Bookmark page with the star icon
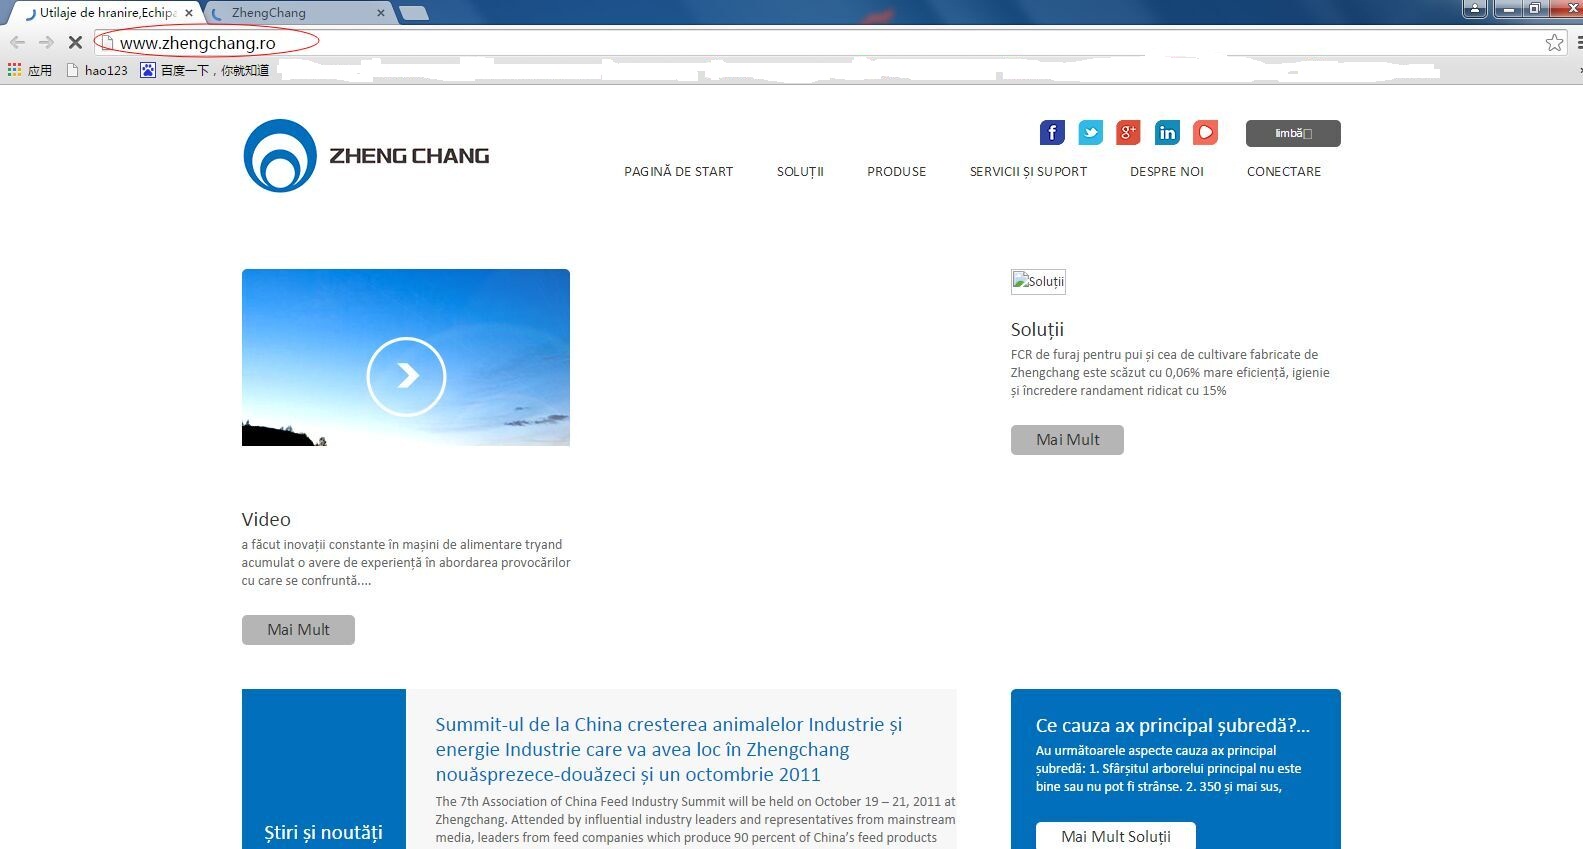The width and height of the screenshot is (1583, 849). click(x=1554, y=42)
